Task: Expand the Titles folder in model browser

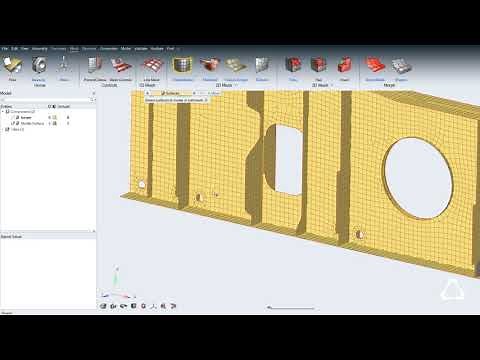Action: [3, 129]
